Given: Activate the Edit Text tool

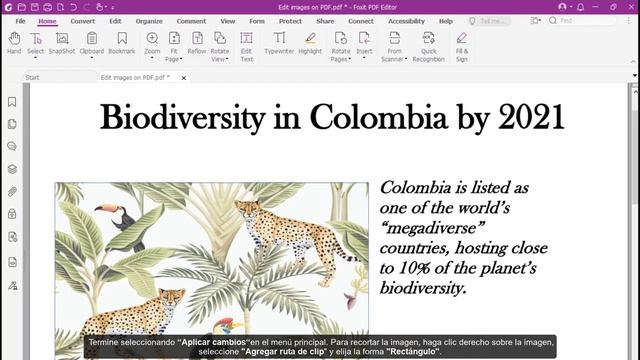Looking at the screenshot, I should pos(246,47).
